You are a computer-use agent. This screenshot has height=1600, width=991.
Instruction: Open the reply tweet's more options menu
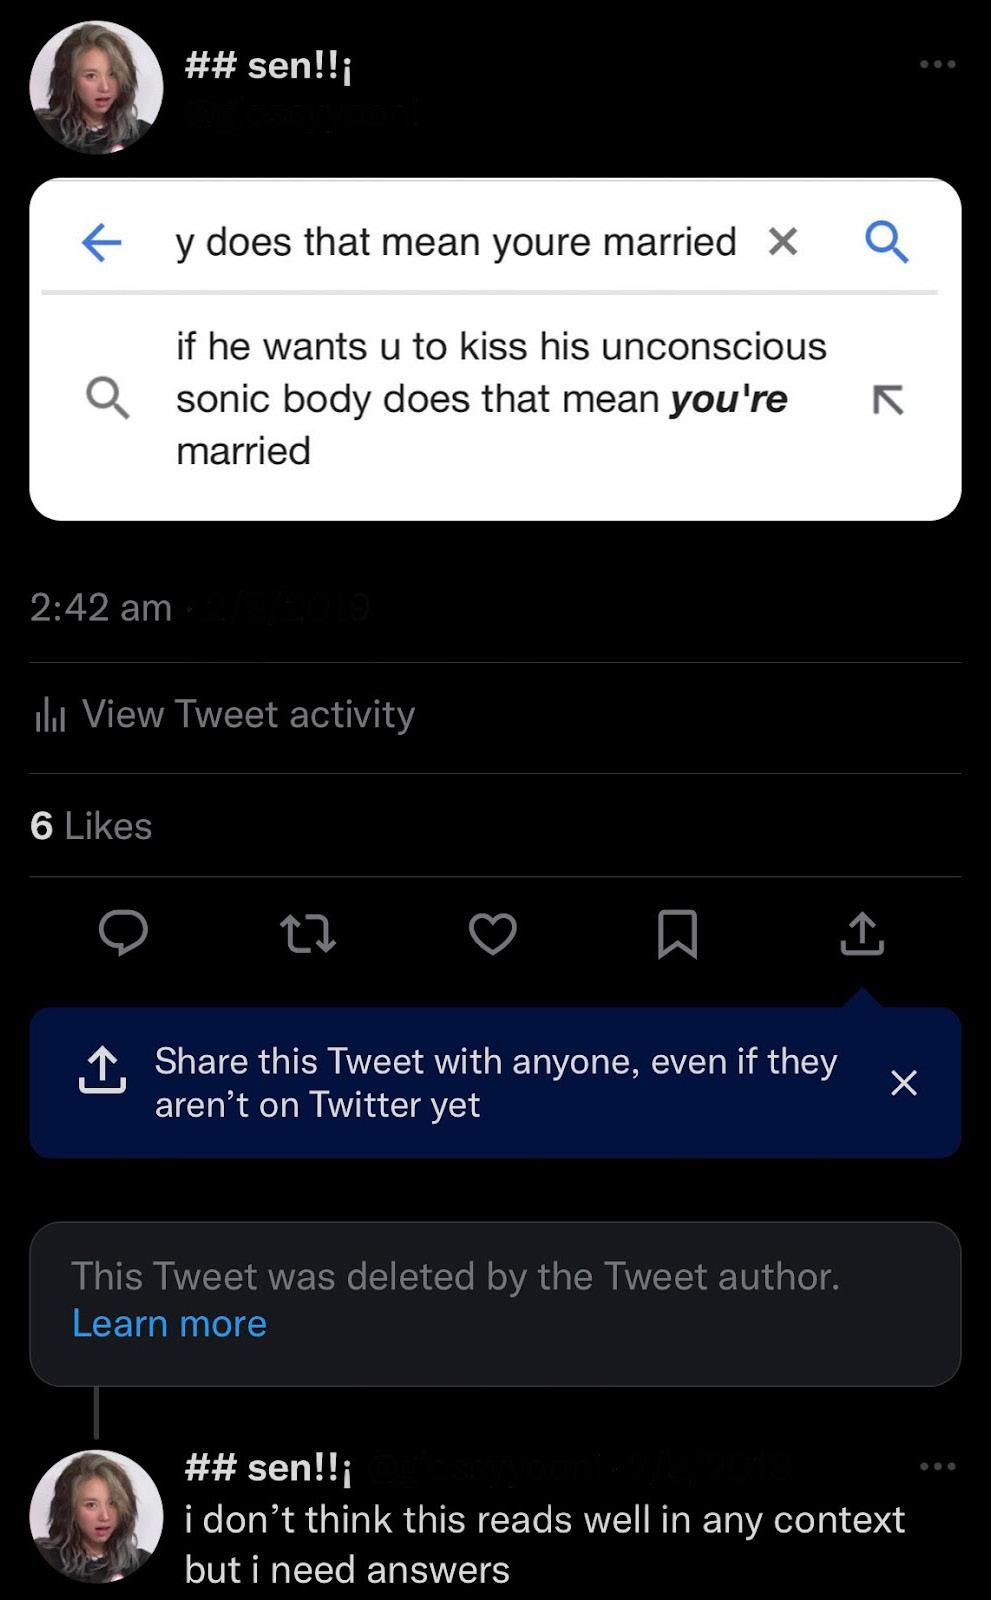coord(937,1467)
